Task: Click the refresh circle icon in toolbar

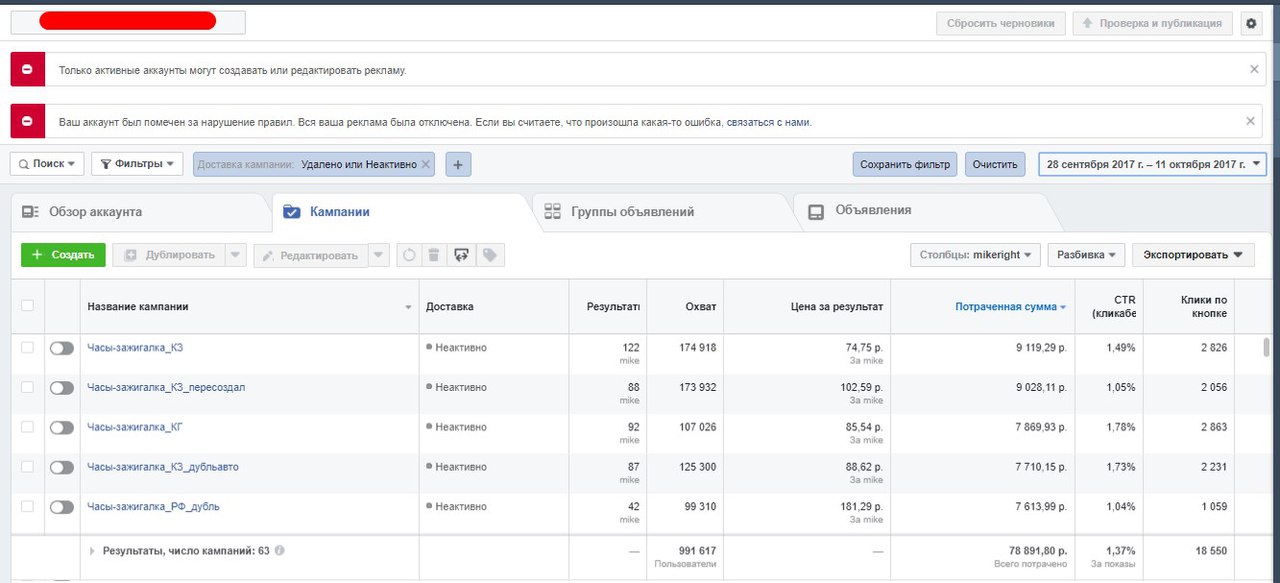Action: [x=408, y=255]
